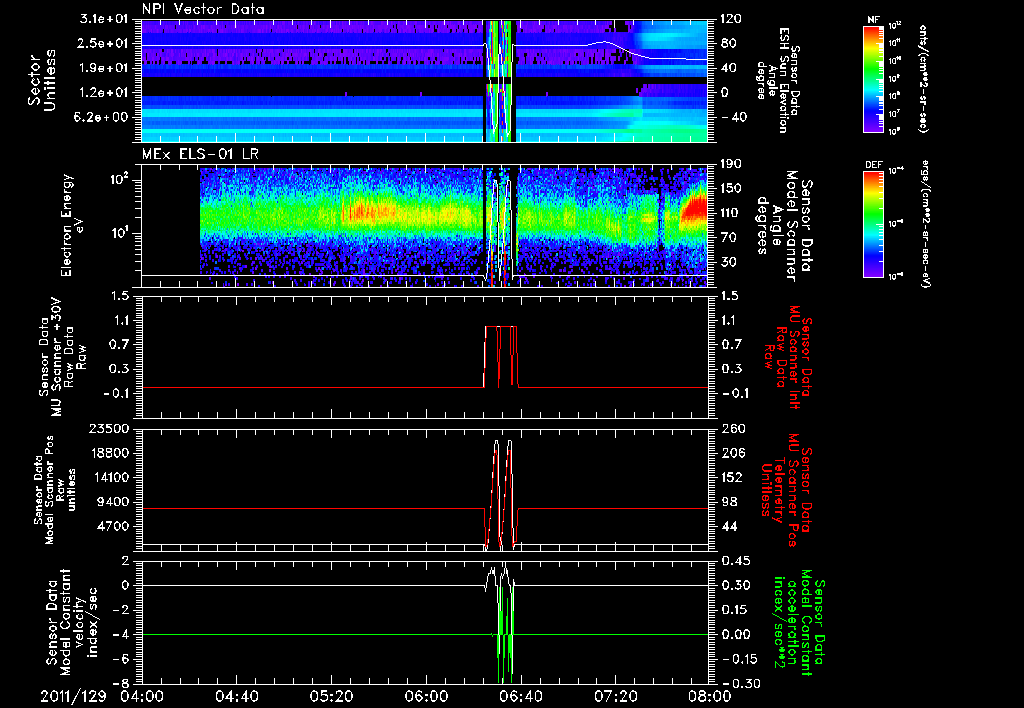Select the NF color bar legend

[874, 78]
